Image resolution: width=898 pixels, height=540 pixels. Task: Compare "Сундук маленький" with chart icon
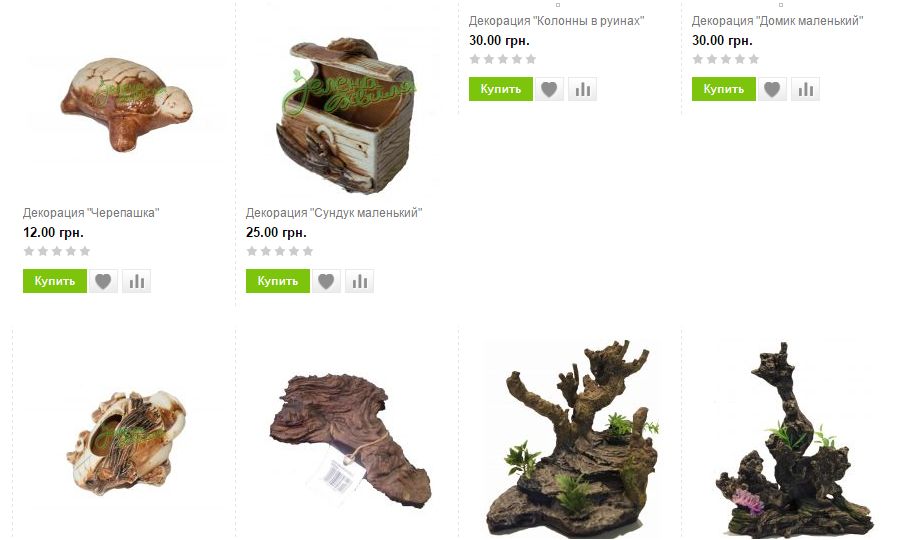(359, 281)
